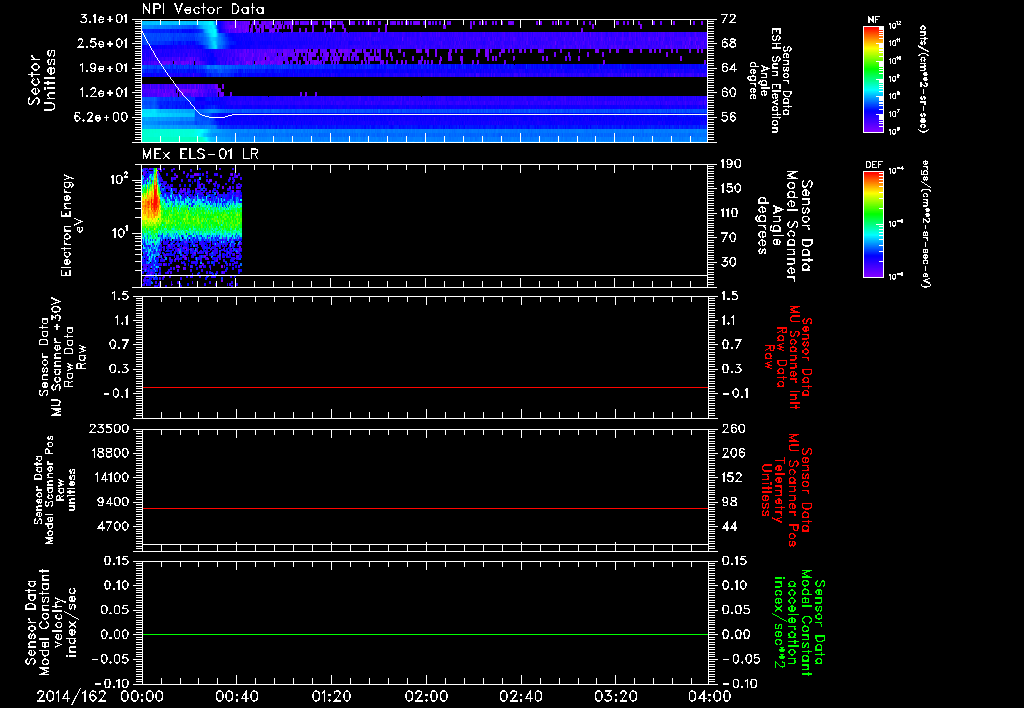The width and height of the screenshot is (1024, 708).
Task: Select the 'Electron Energy eV' axis label
Action: [x=72, y=225]
